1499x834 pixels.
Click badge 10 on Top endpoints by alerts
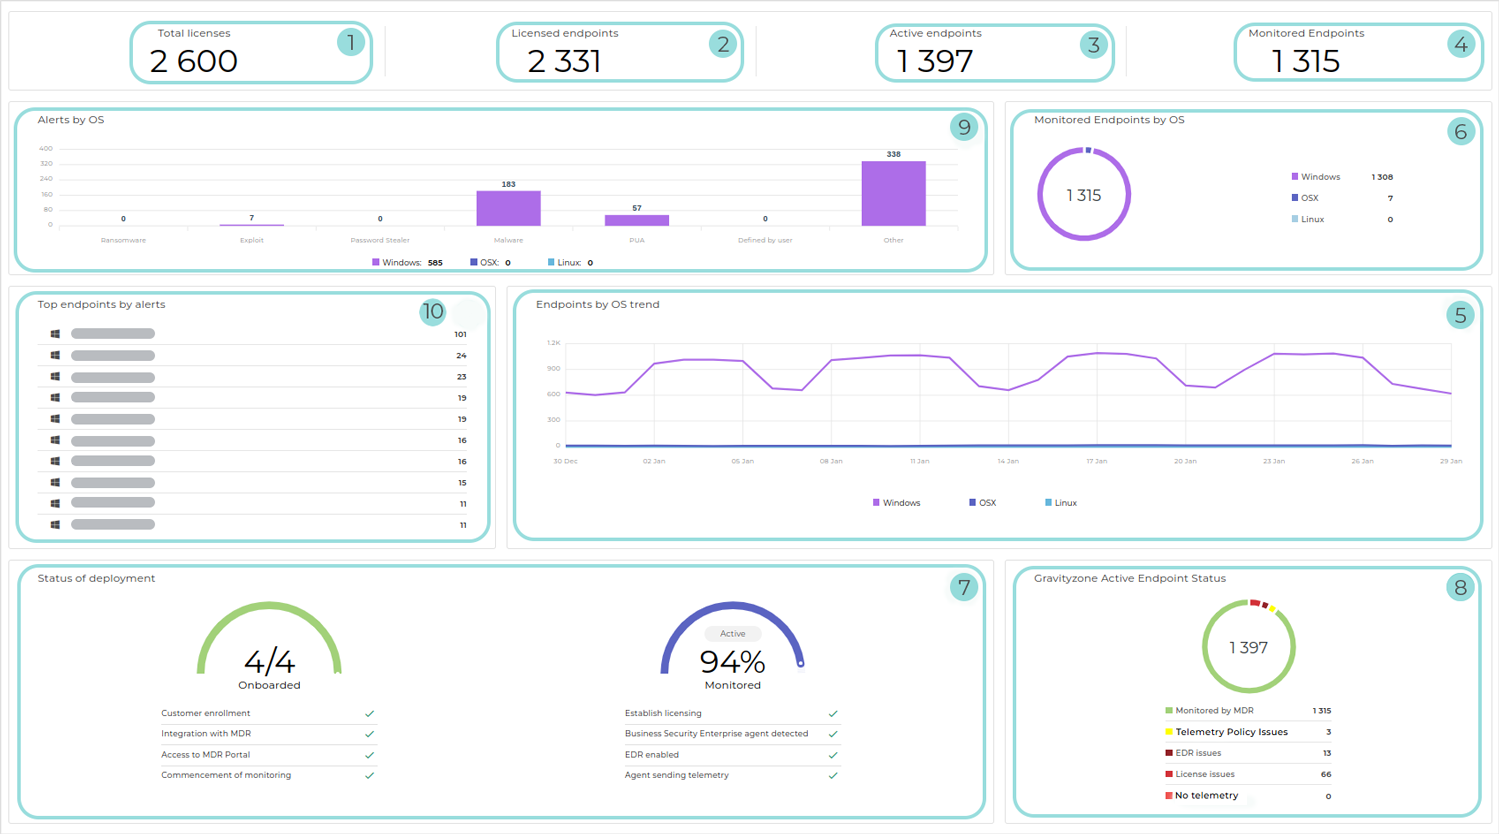pos(432,312)
